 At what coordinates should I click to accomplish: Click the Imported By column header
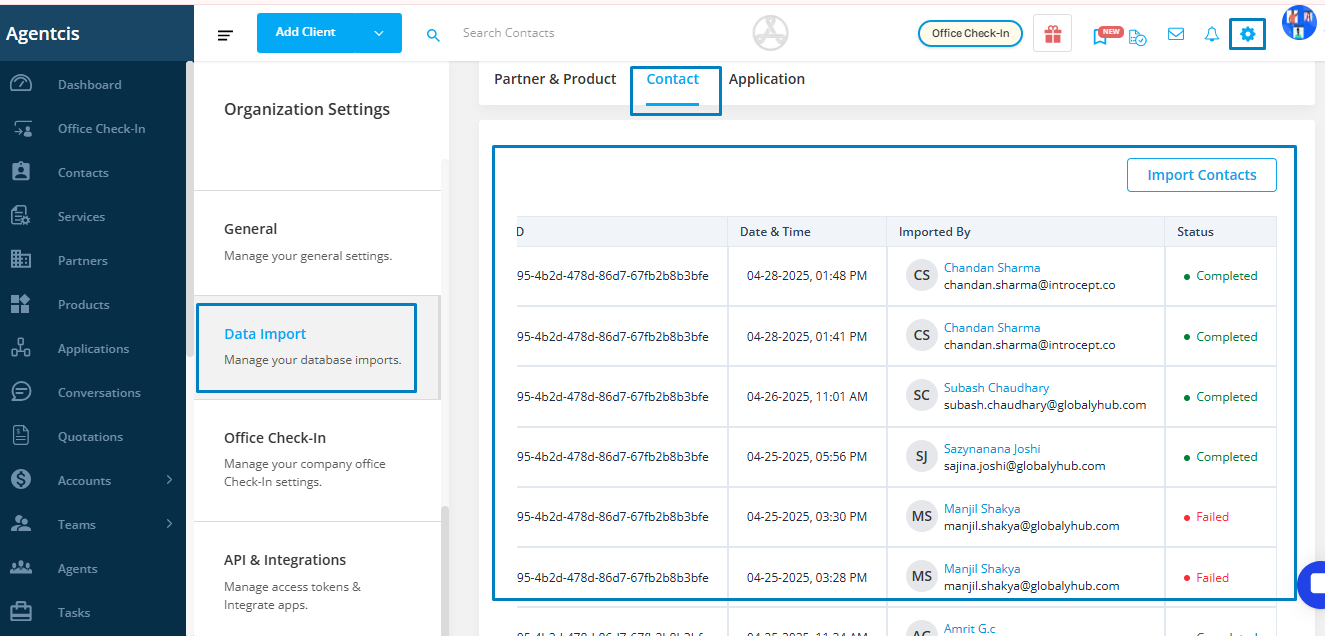[x=935, y=232]
